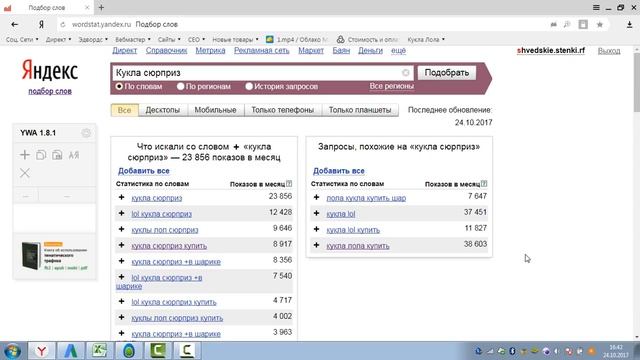Click the wordstat.yandex.ru address bar

[x=302, y=24]
